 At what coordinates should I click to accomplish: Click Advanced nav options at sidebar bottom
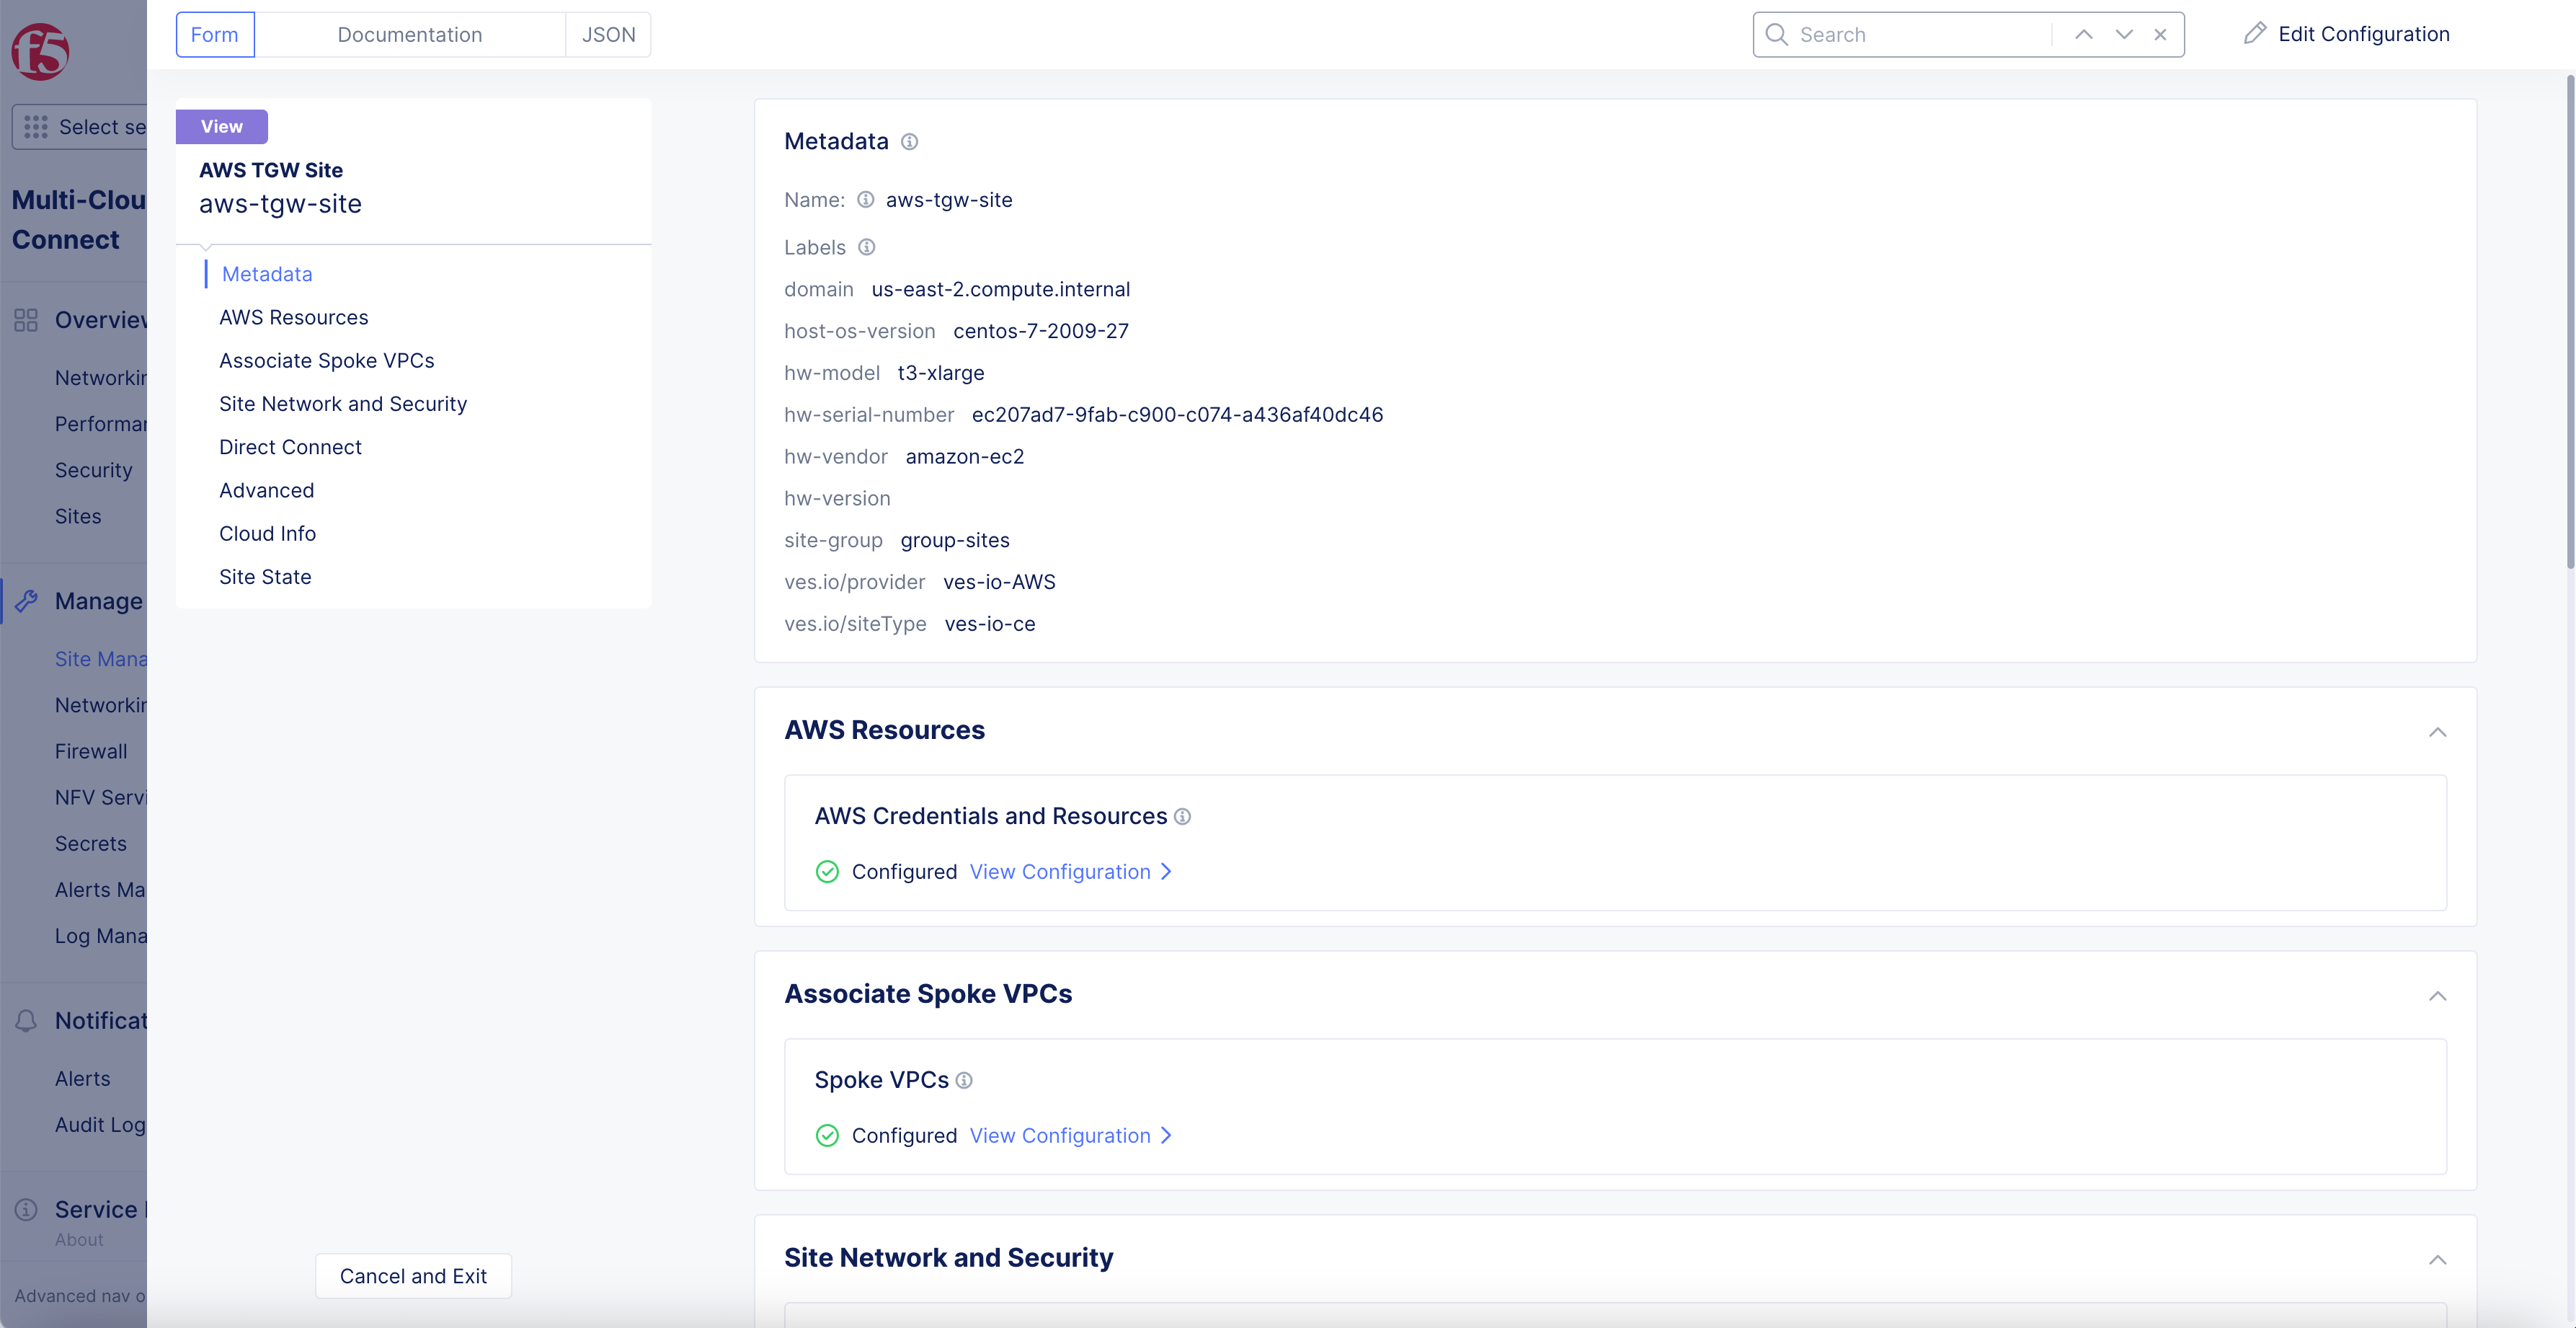[x=80, y=1296]
